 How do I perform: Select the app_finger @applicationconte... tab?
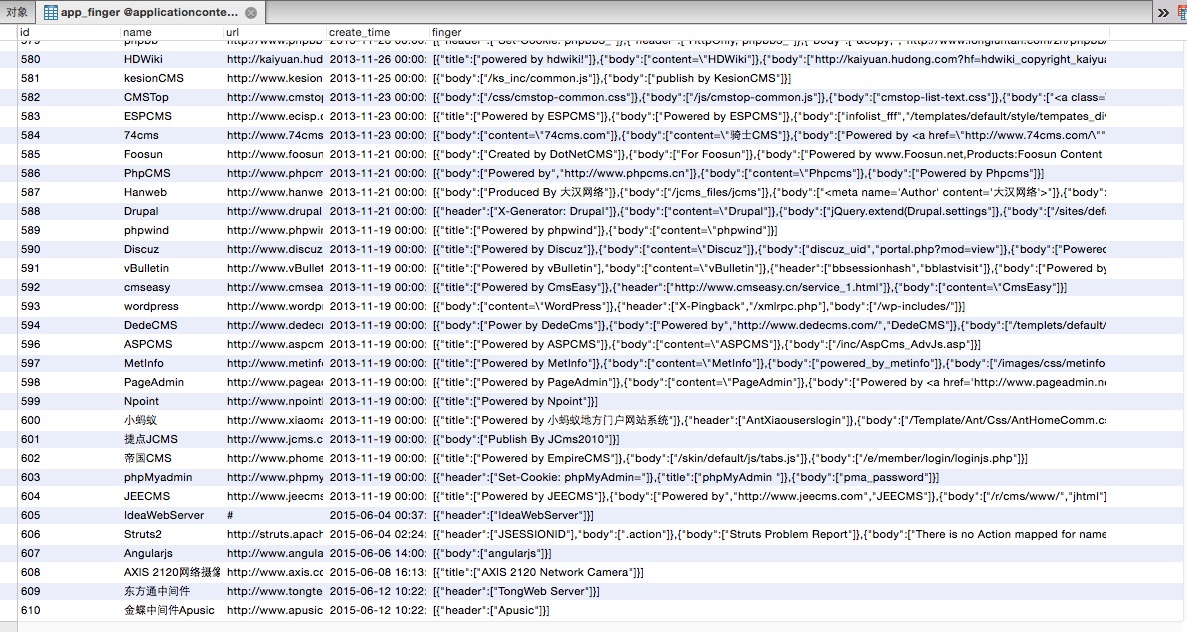150,12
